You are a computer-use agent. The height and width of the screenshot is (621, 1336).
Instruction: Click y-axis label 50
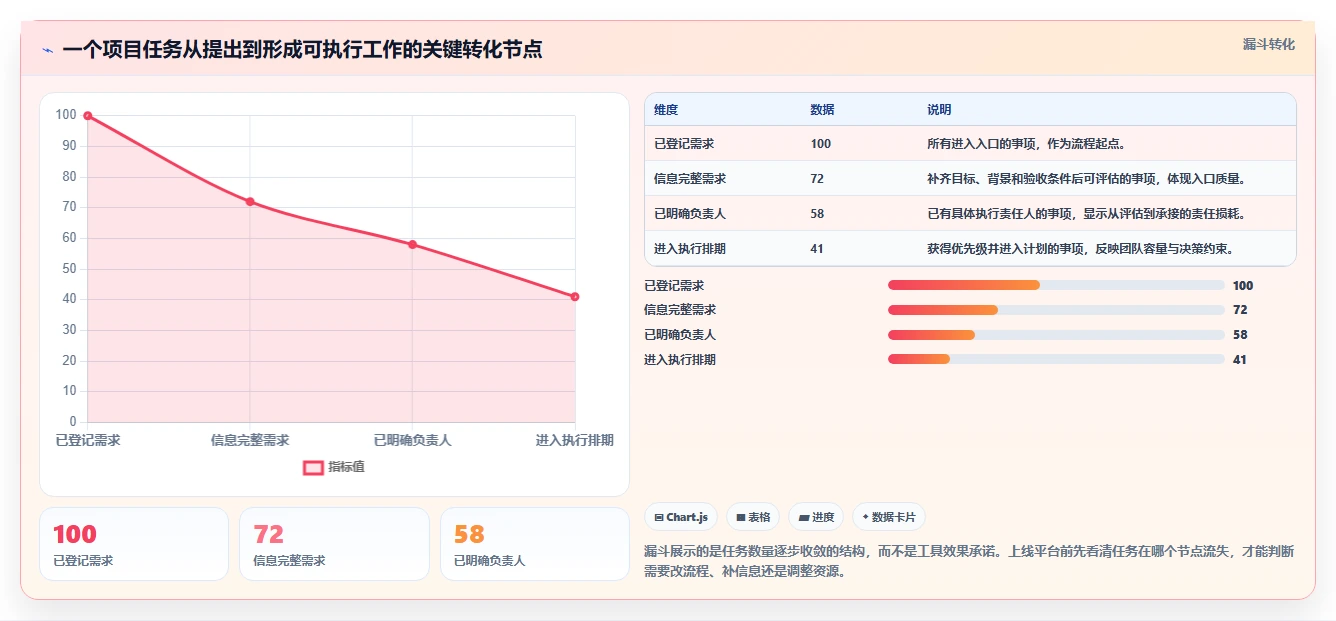(x=69, y=269)
